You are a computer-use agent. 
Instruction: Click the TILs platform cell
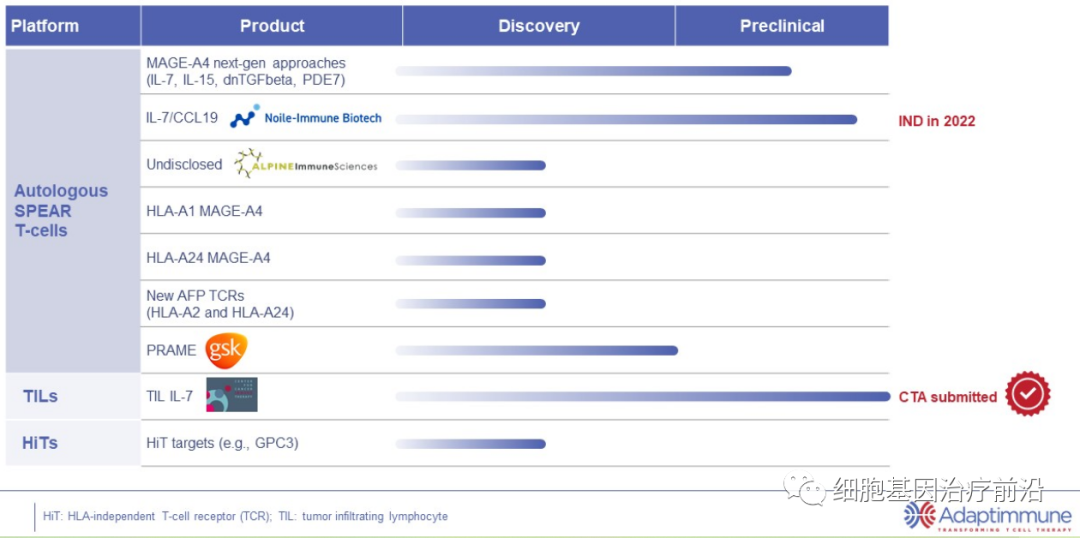40,396
